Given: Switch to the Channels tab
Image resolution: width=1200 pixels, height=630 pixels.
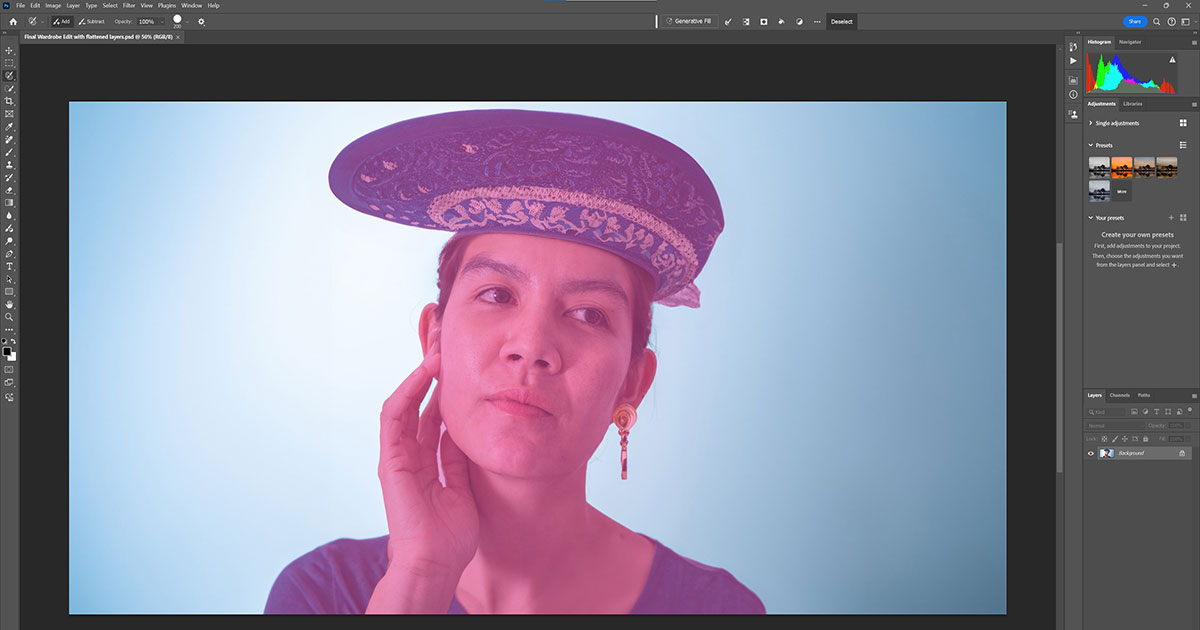Looking at the screenshot, I should [x=1119, y=395].
